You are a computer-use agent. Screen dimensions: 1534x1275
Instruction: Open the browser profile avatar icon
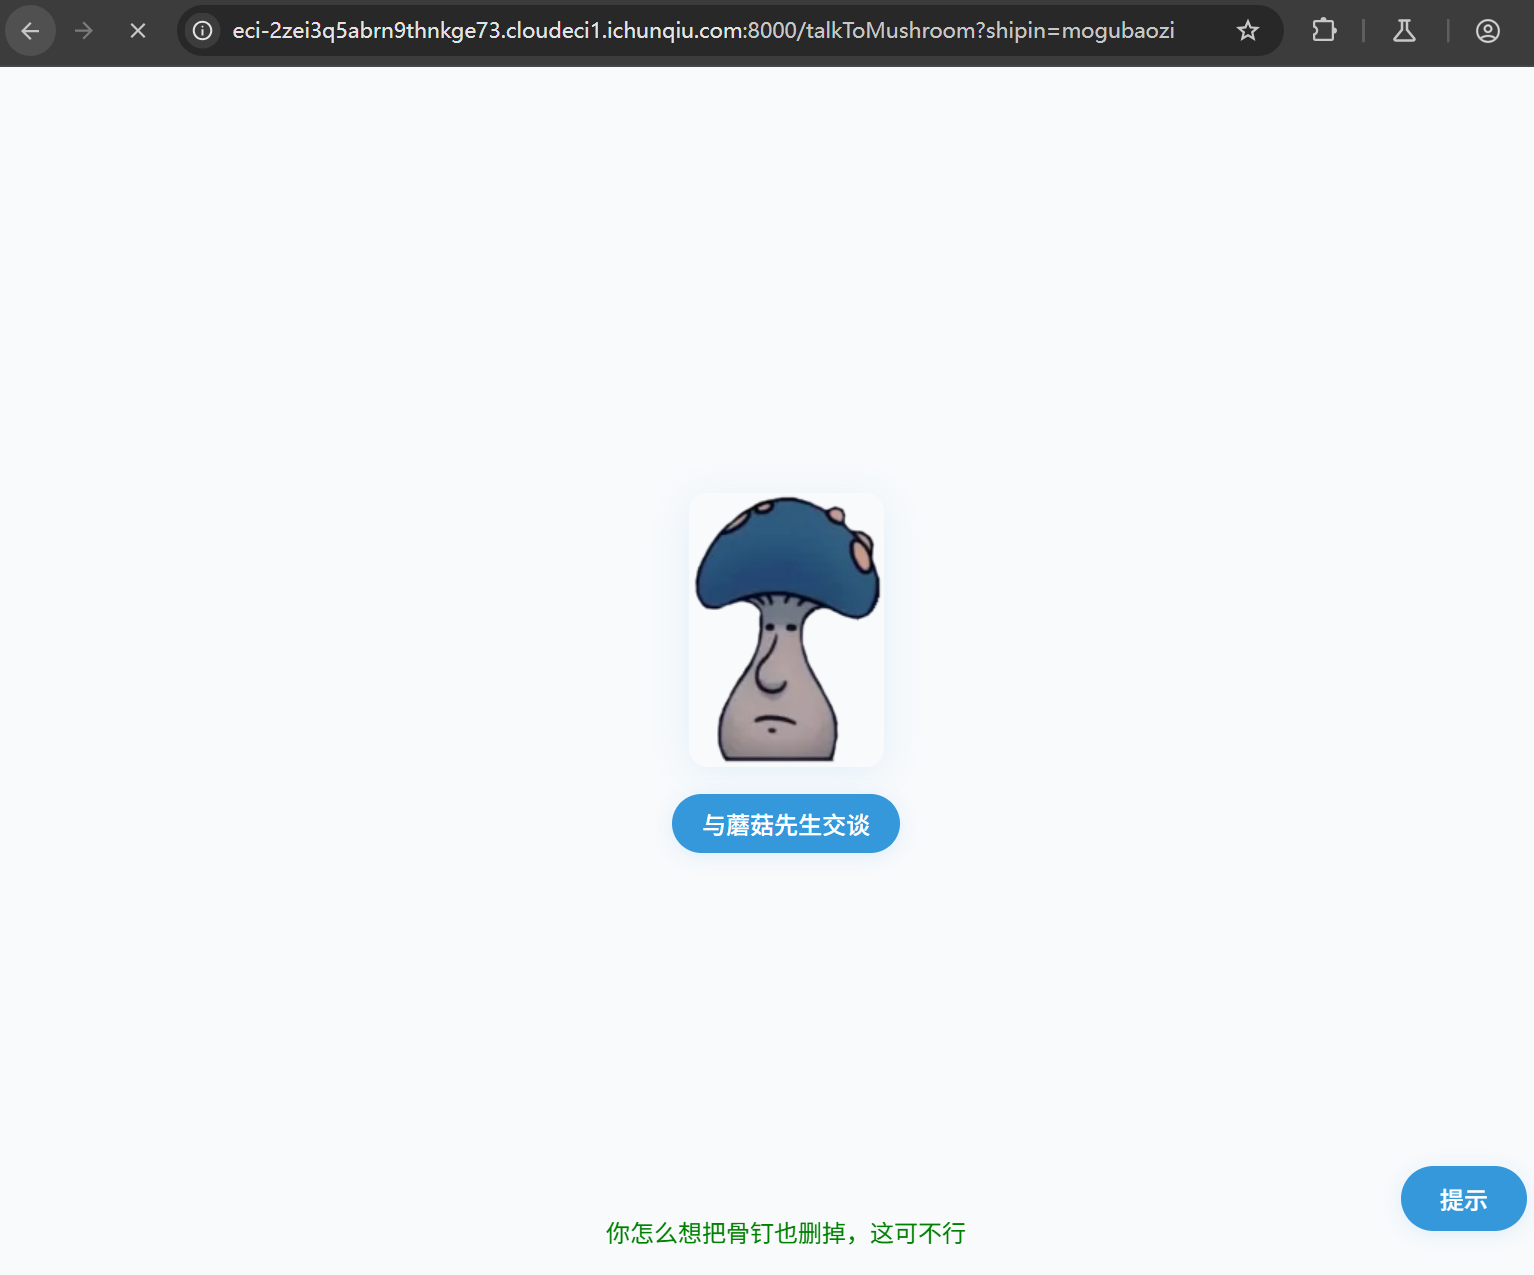(1487, 31)
